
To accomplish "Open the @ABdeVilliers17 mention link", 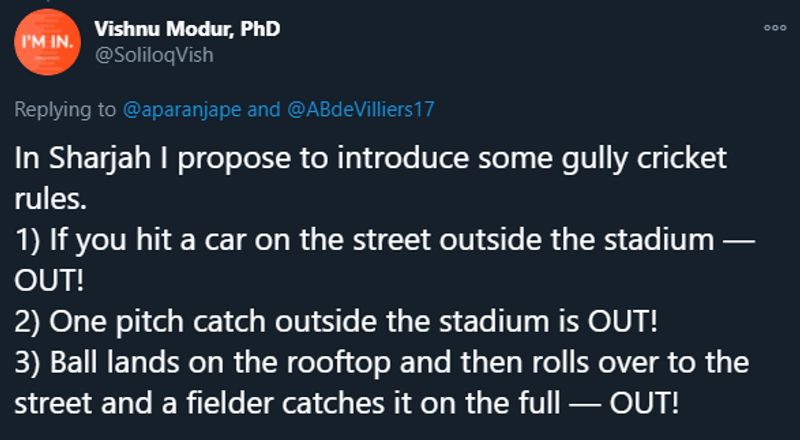I will click(361, 109).
